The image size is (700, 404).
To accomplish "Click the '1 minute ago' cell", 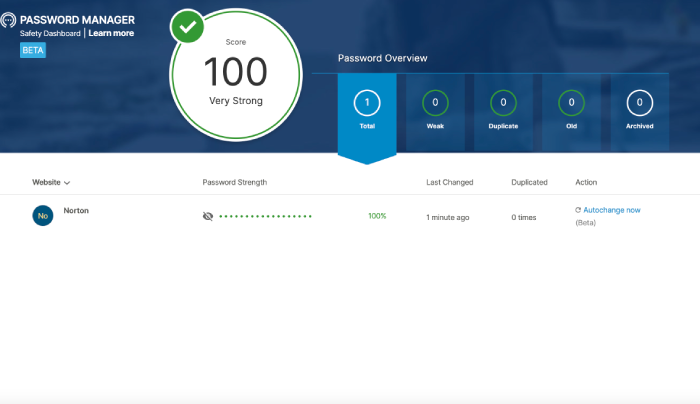I will (x=448, y=217).
